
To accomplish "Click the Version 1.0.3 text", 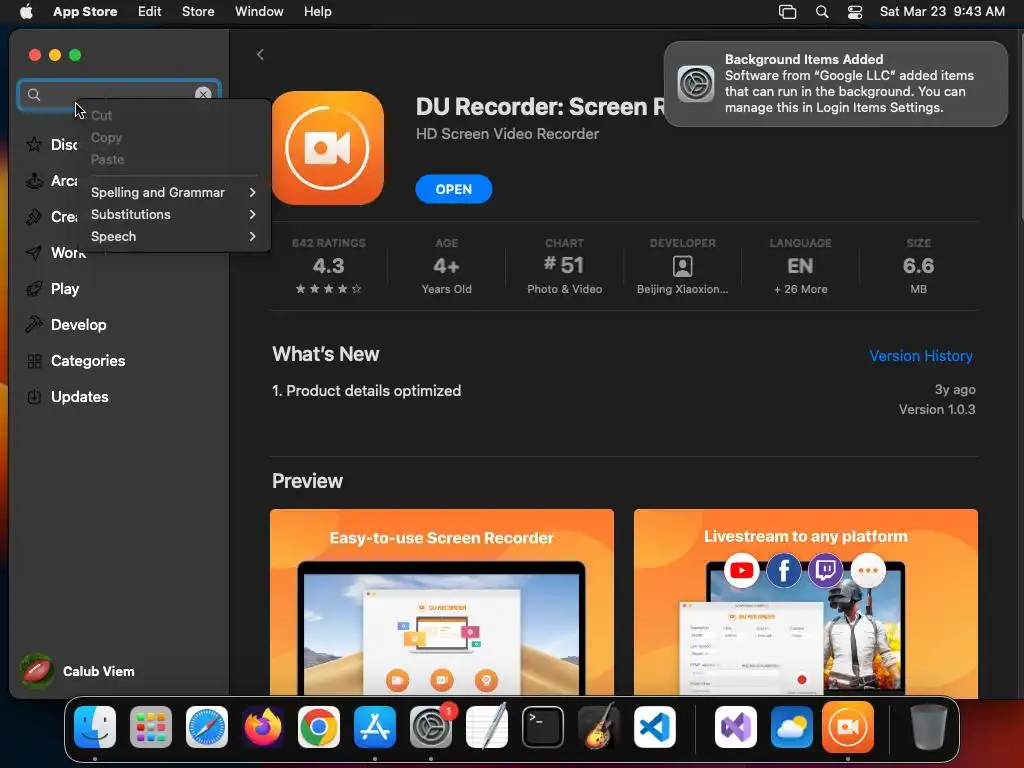I will coord(937,409).
